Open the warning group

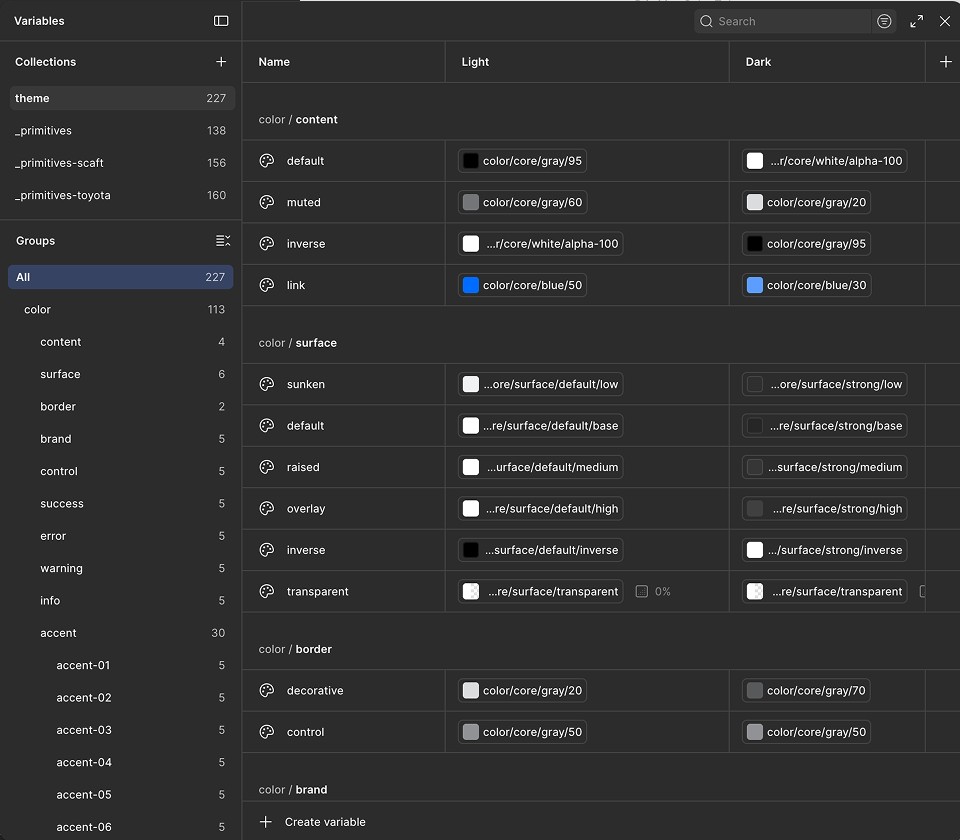tap(121, 568)
